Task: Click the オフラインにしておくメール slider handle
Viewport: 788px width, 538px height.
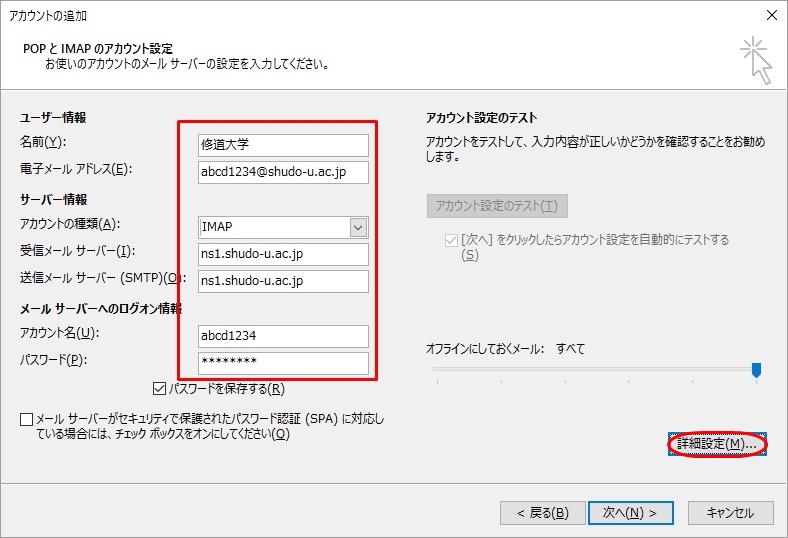Action: click(756, 370)
